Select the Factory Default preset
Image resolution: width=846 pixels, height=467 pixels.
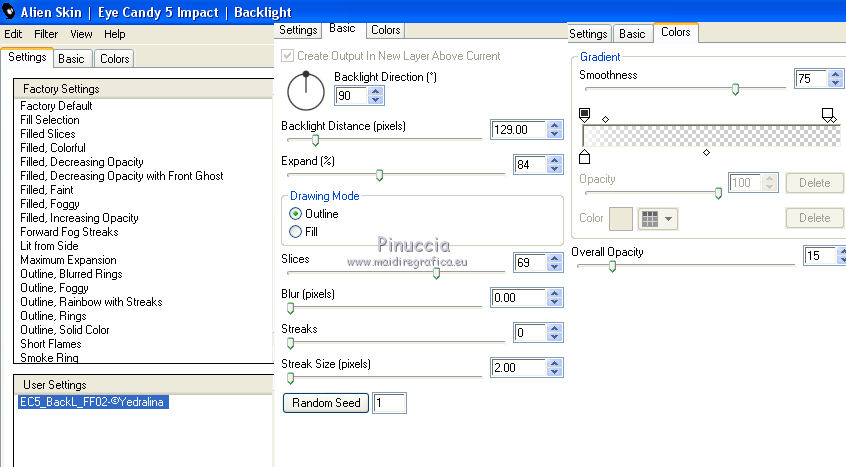(56, 106)
